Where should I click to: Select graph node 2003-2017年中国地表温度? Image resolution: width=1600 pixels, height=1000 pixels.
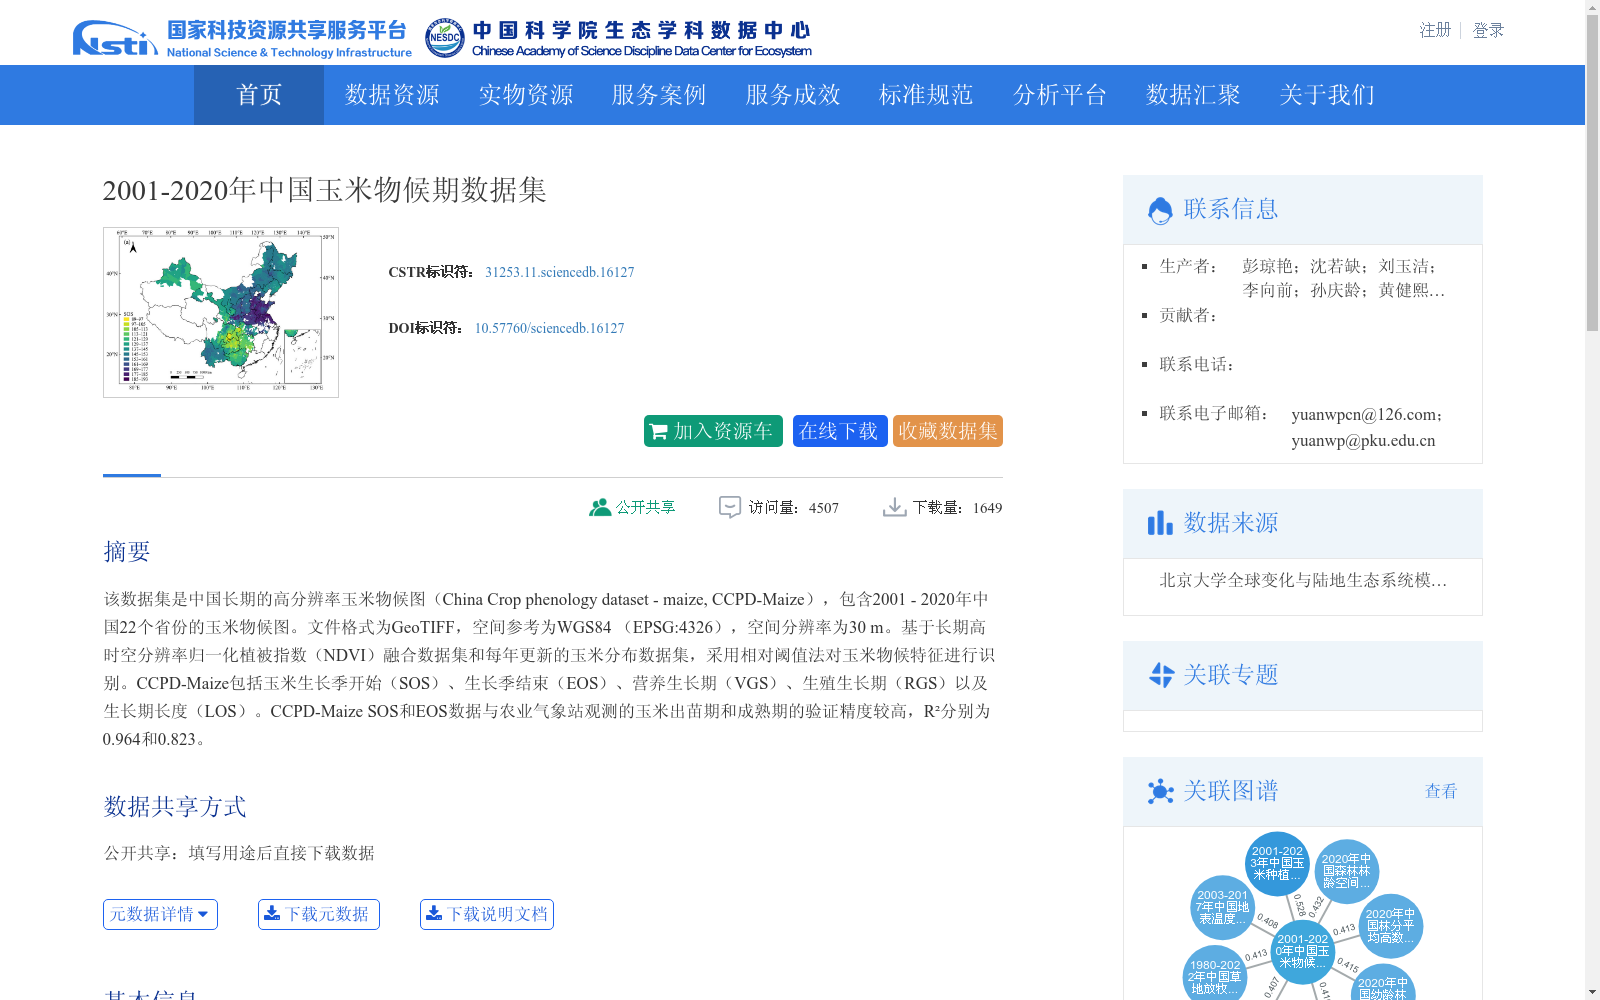click(x=1222, y=907)
